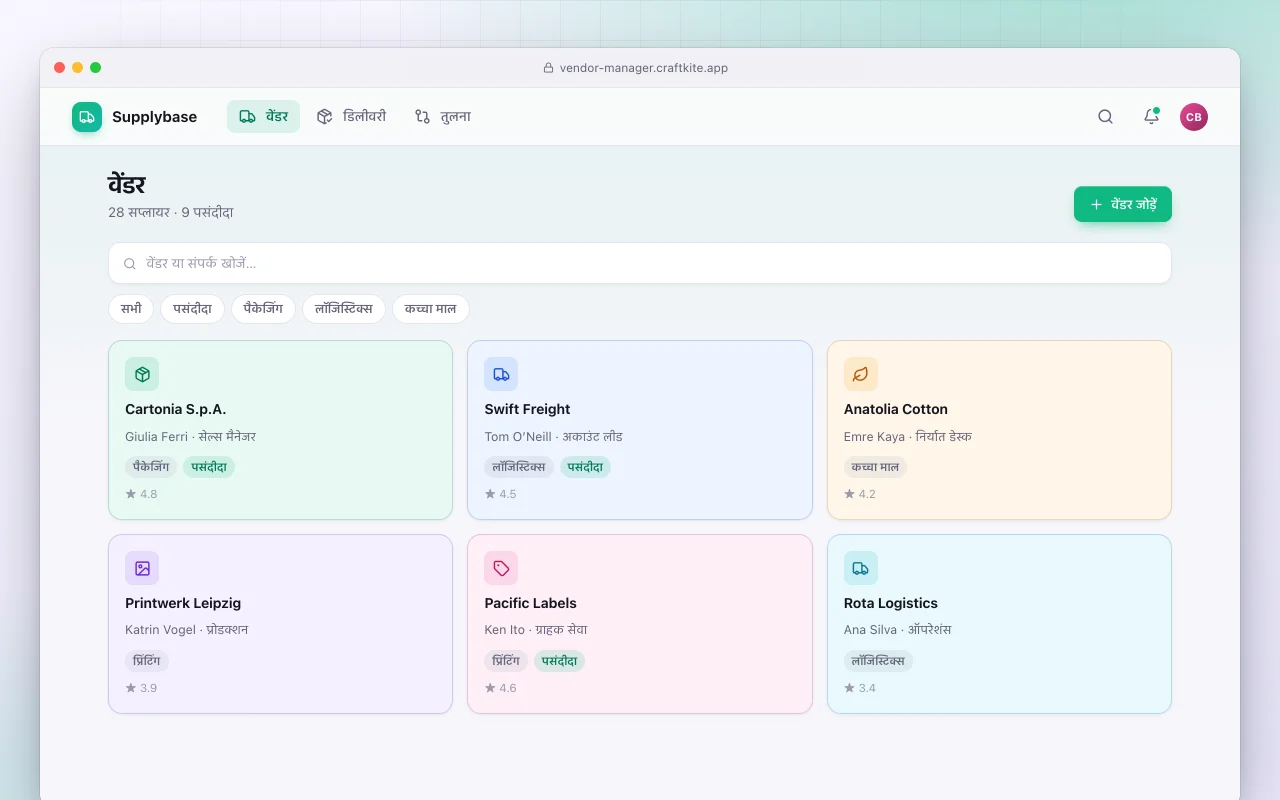Switch to the वेंडर nav tab
The image size is (1280, 800).
click(x=263, y=117)
